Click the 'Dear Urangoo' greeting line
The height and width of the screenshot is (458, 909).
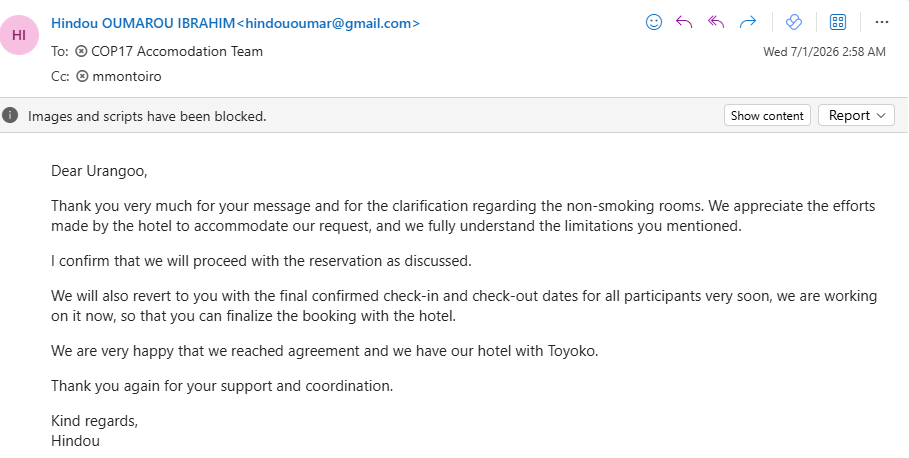coord(99,171)
